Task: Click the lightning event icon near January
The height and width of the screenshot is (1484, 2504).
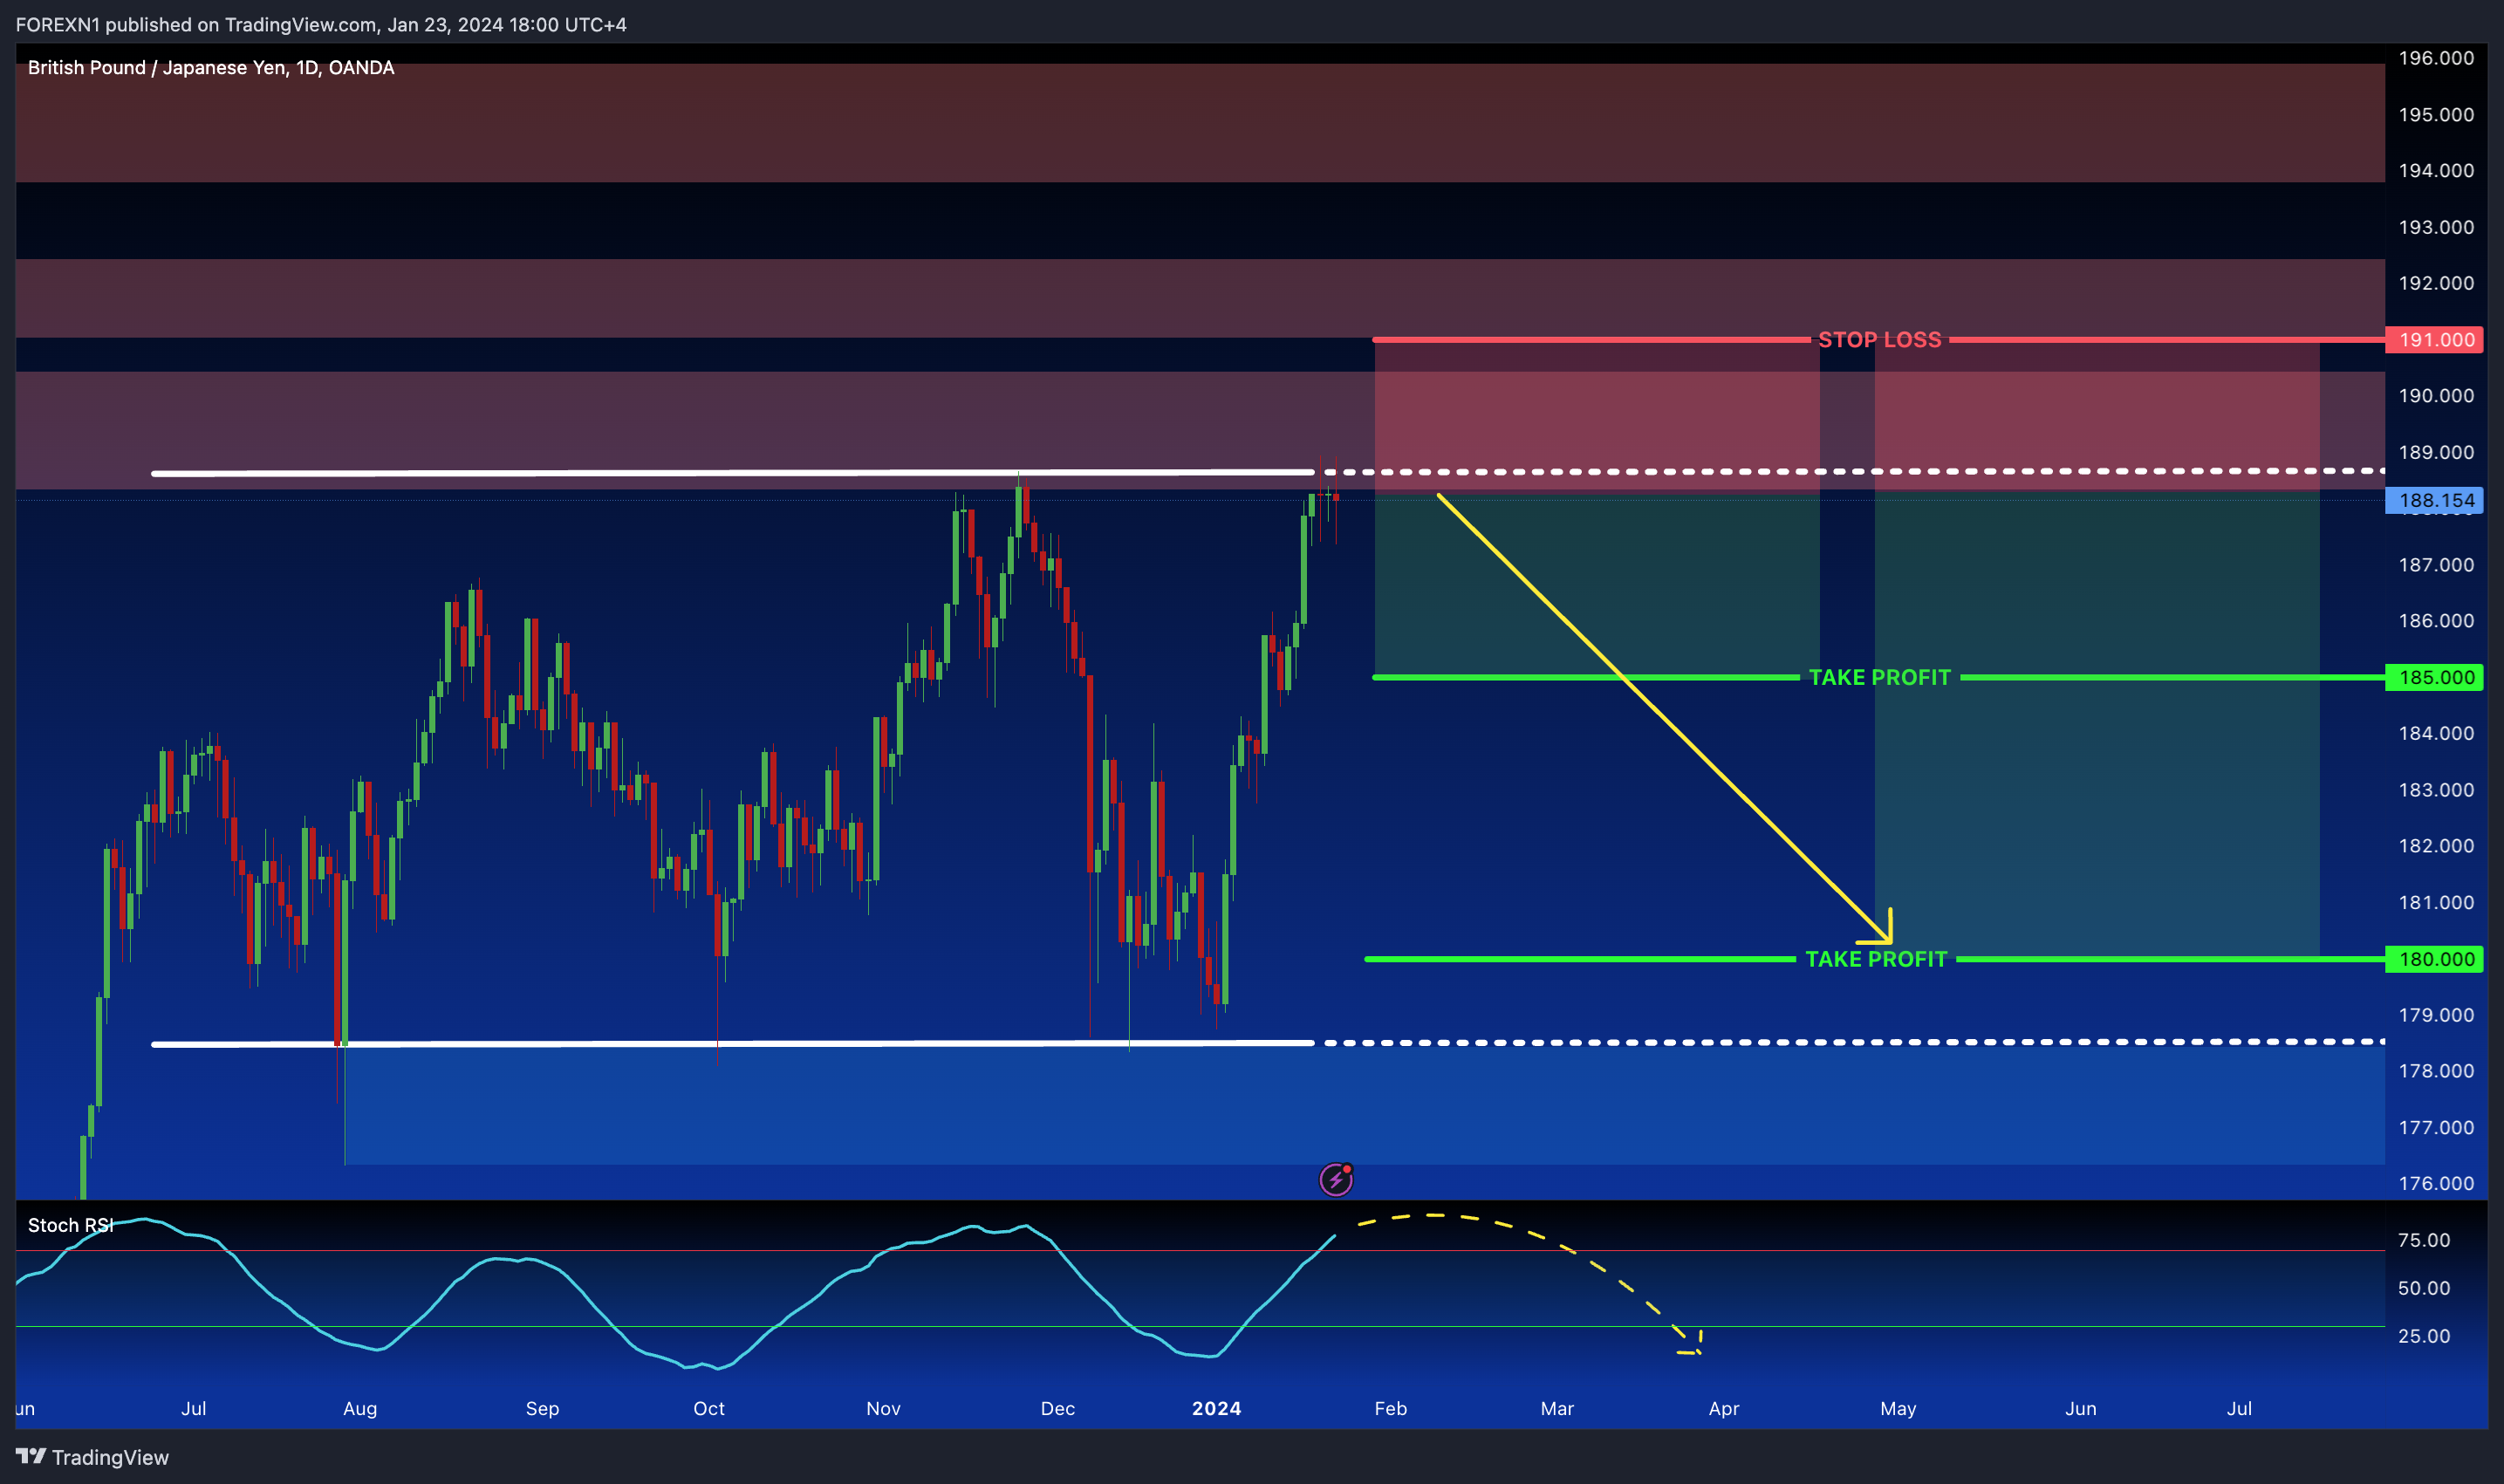Action: coord(1336,1180)
